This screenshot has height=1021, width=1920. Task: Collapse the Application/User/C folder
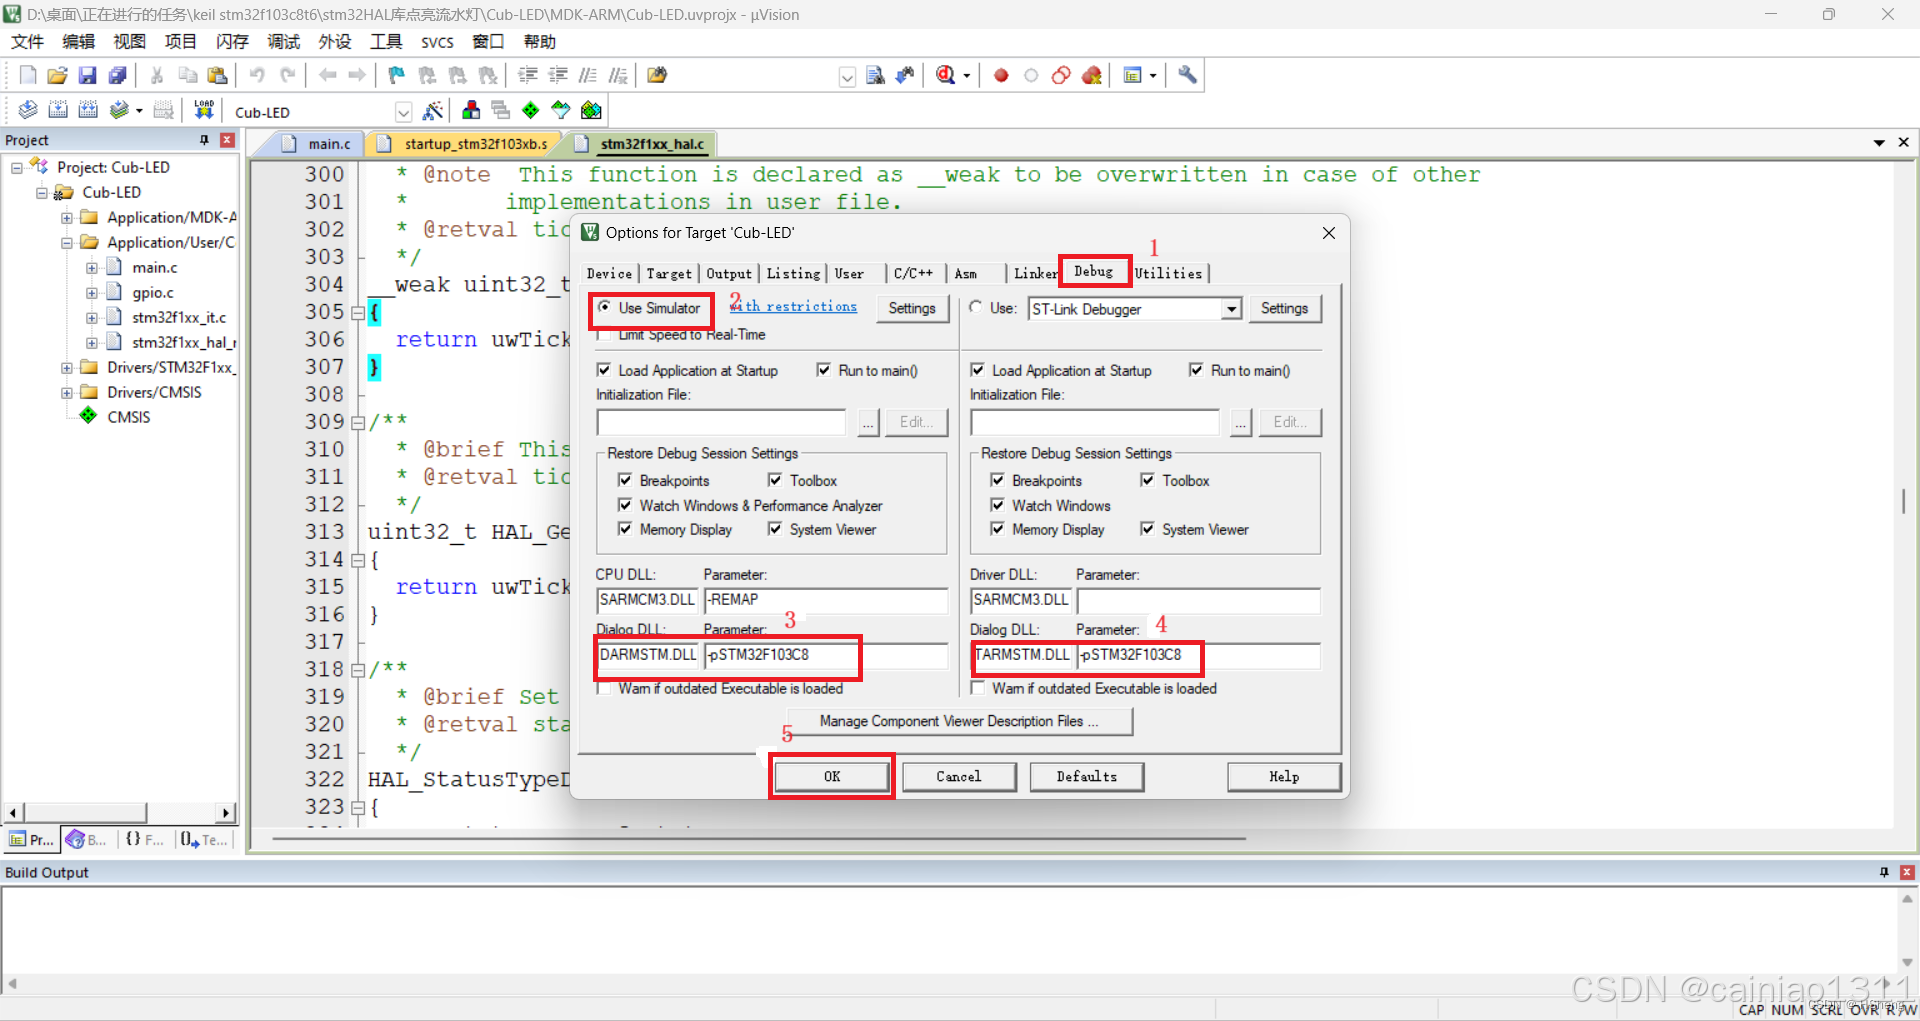(67, 242)
